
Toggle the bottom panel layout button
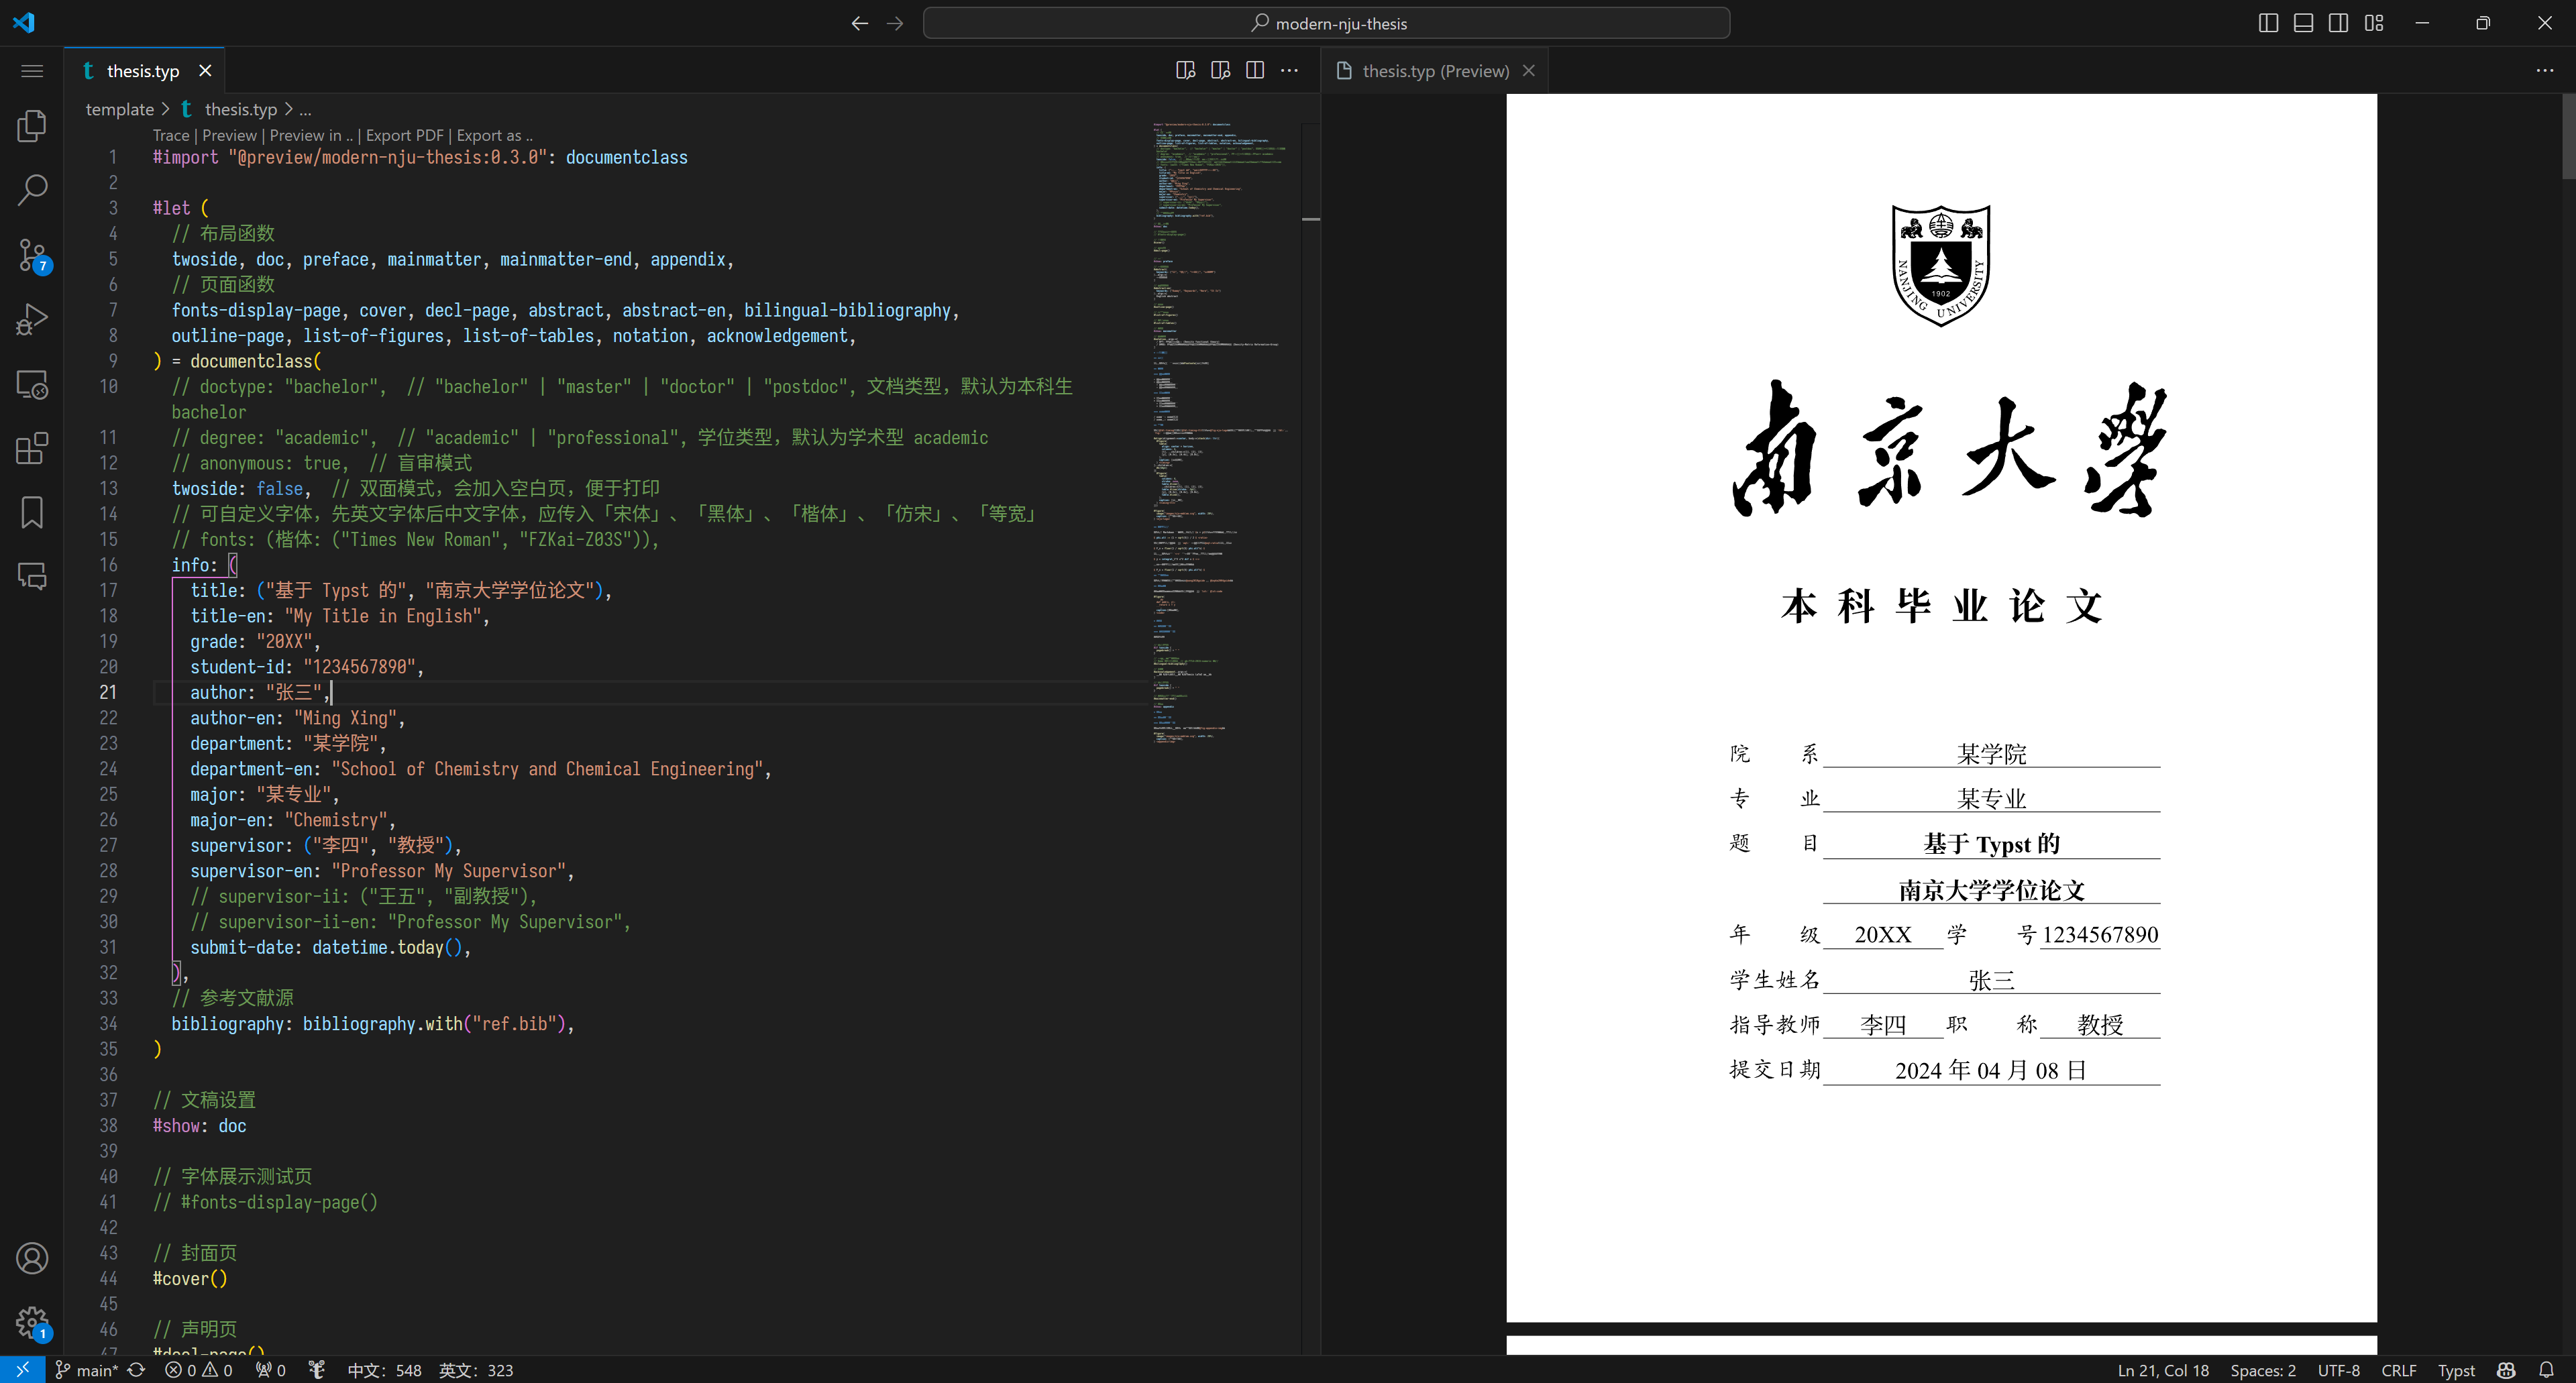click(2303, 23)
